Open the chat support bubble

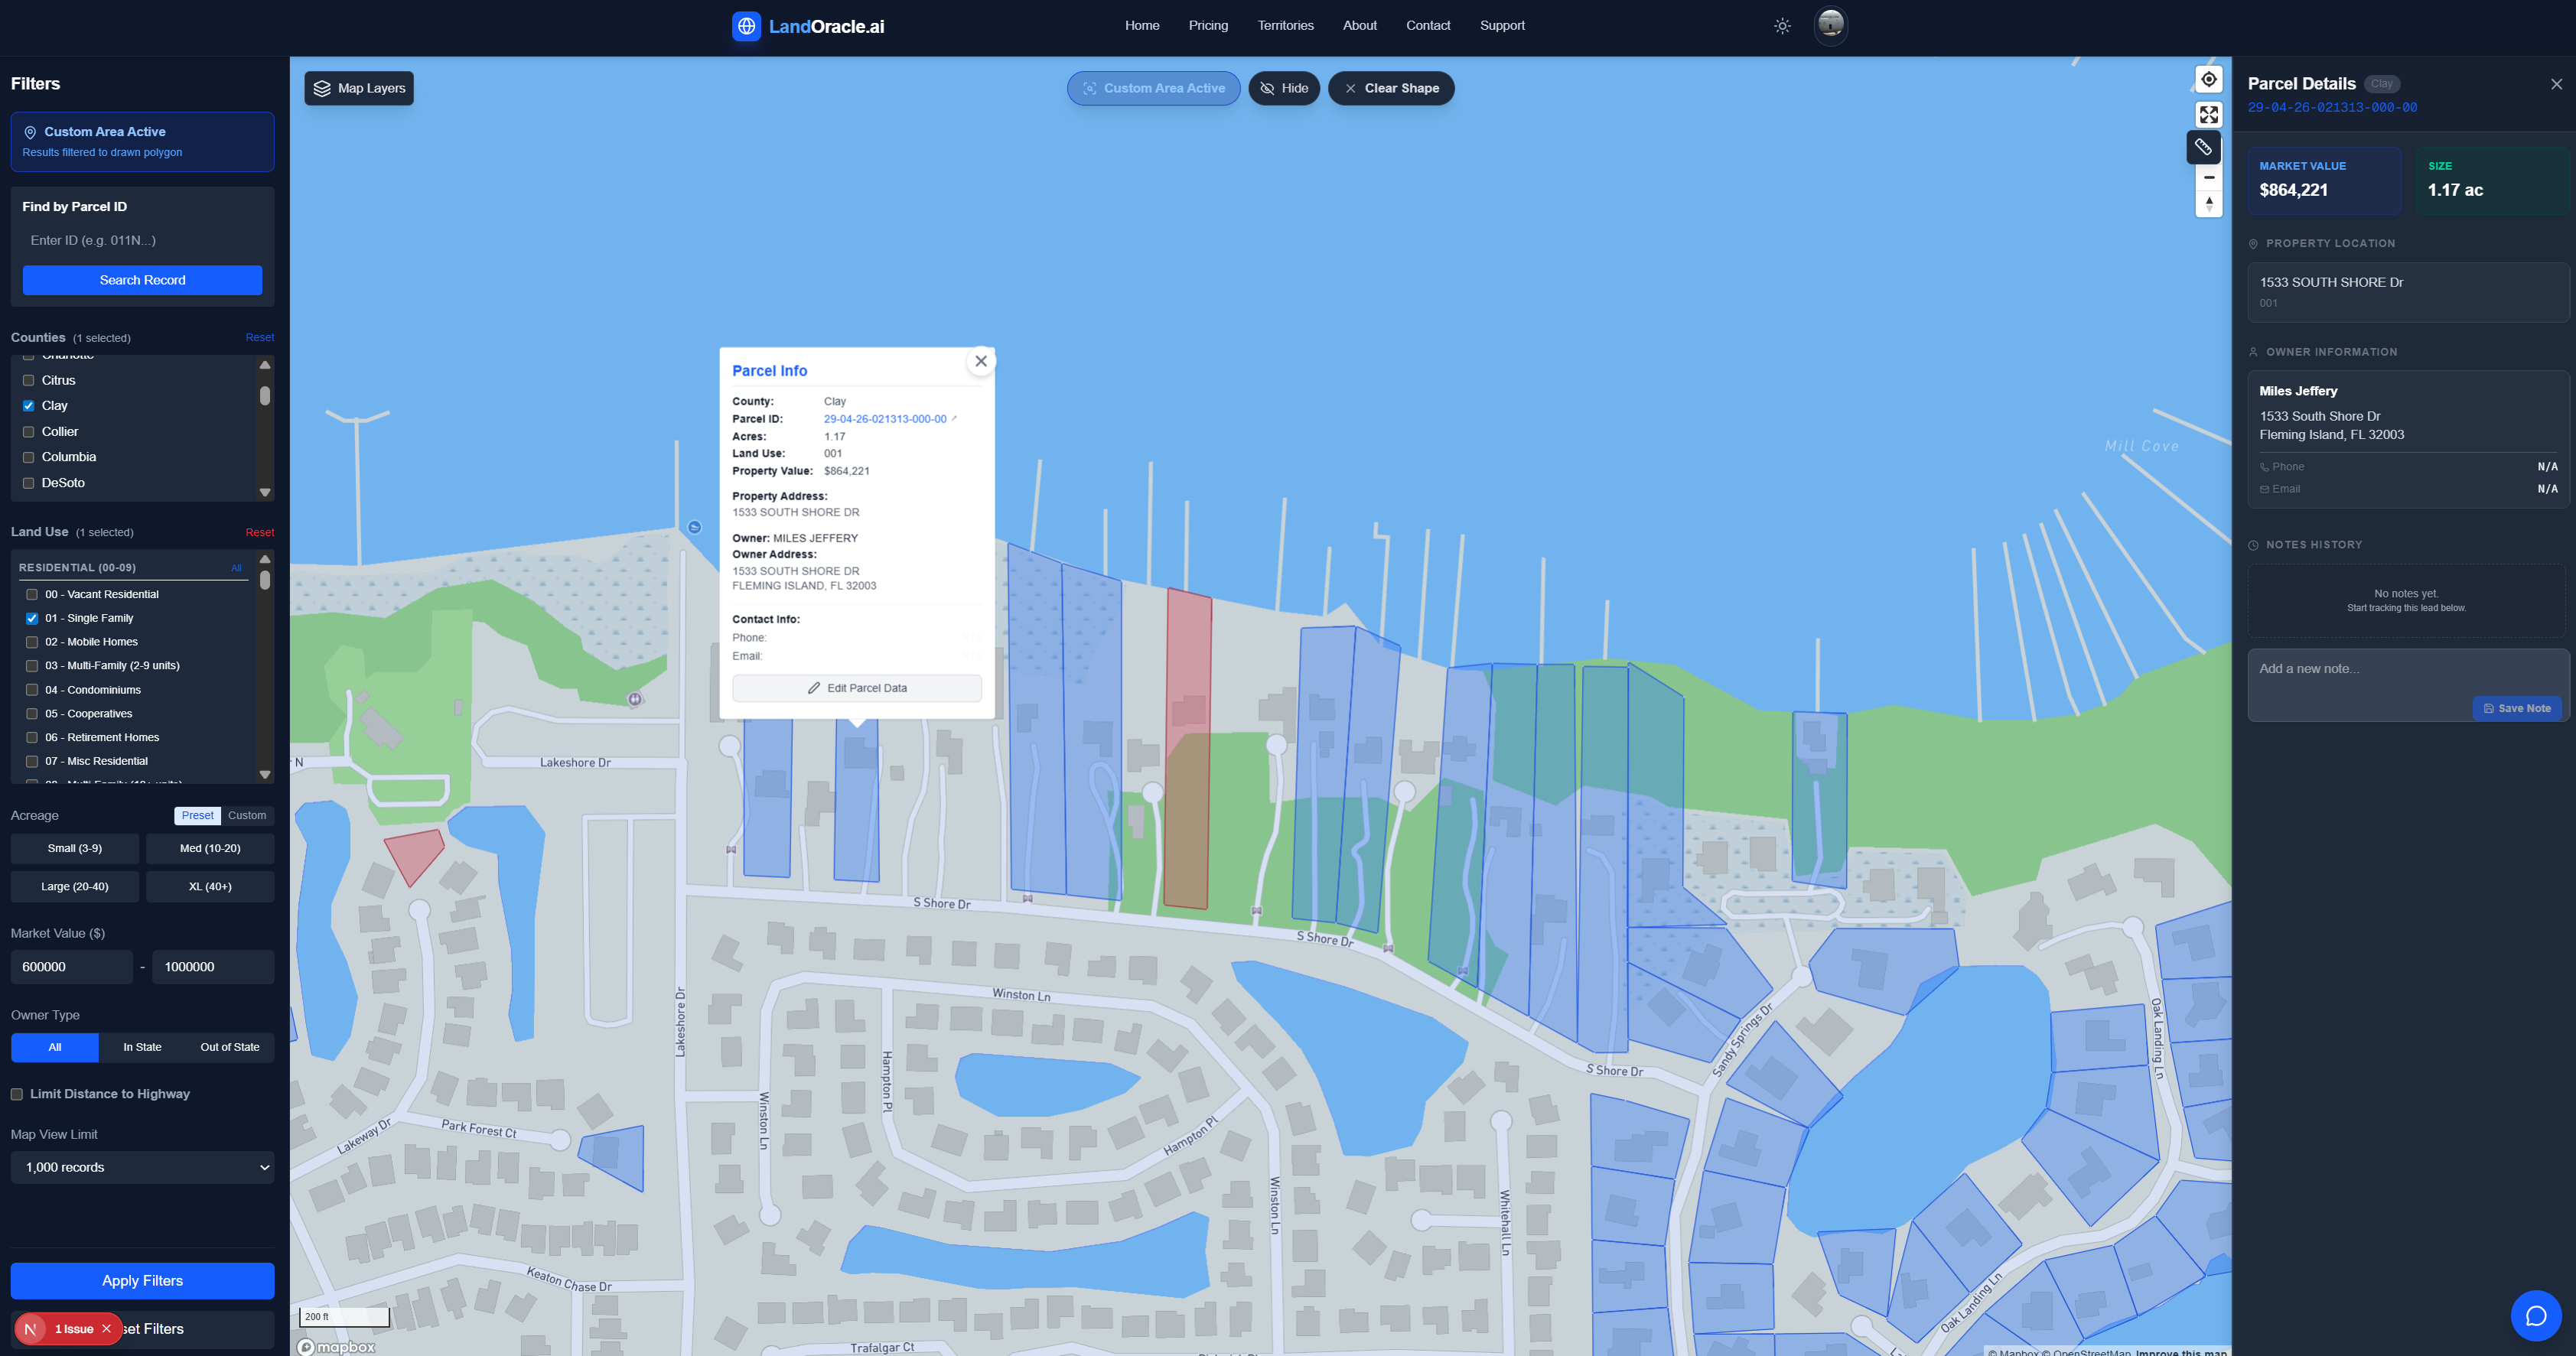click(2535, 1315)
